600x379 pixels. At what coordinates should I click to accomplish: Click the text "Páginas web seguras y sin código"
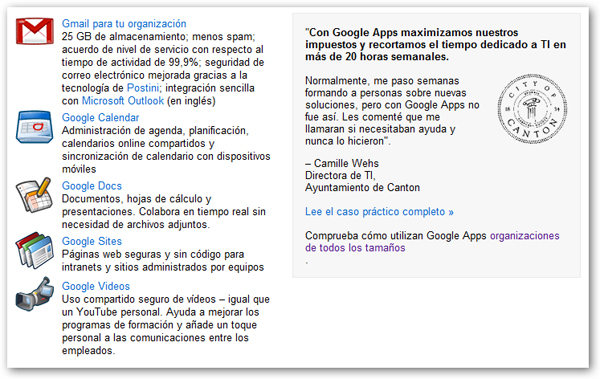click(x=153, y=254)
